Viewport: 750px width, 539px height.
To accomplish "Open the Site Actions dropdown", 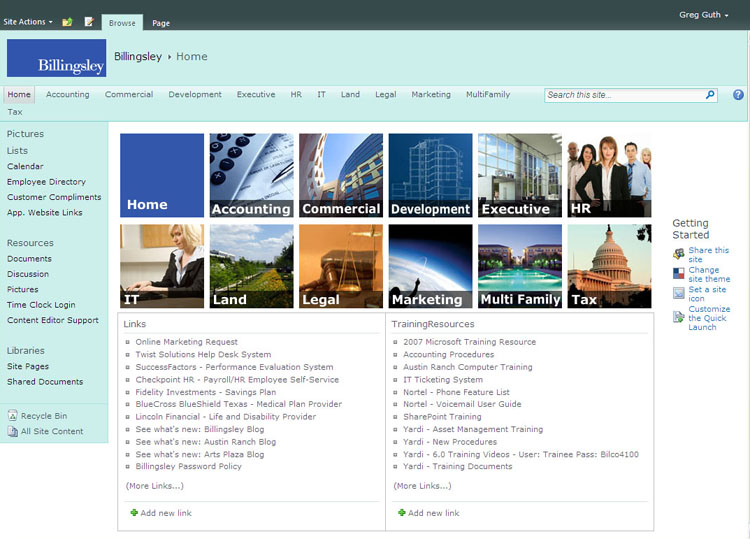I will (x=28, y=21).
